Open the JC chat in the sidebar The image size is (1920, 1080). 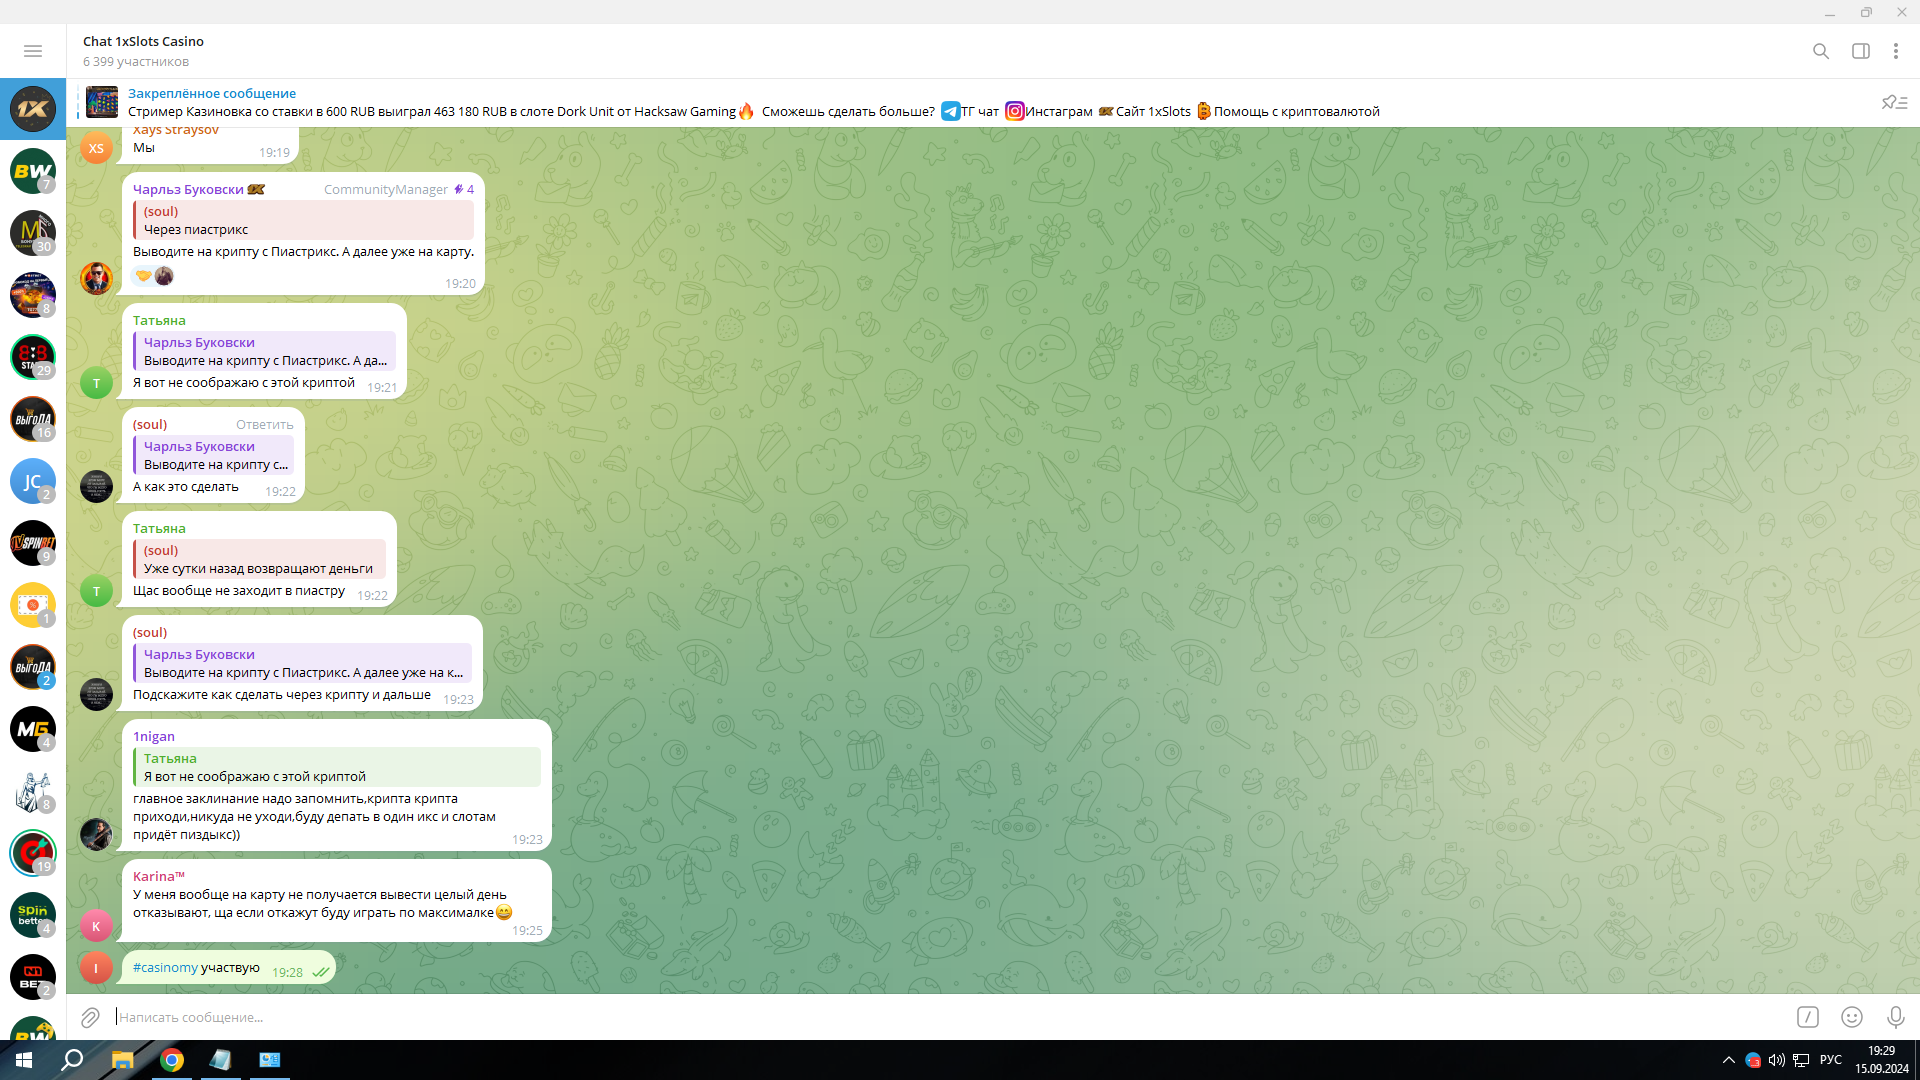[32, 481]
